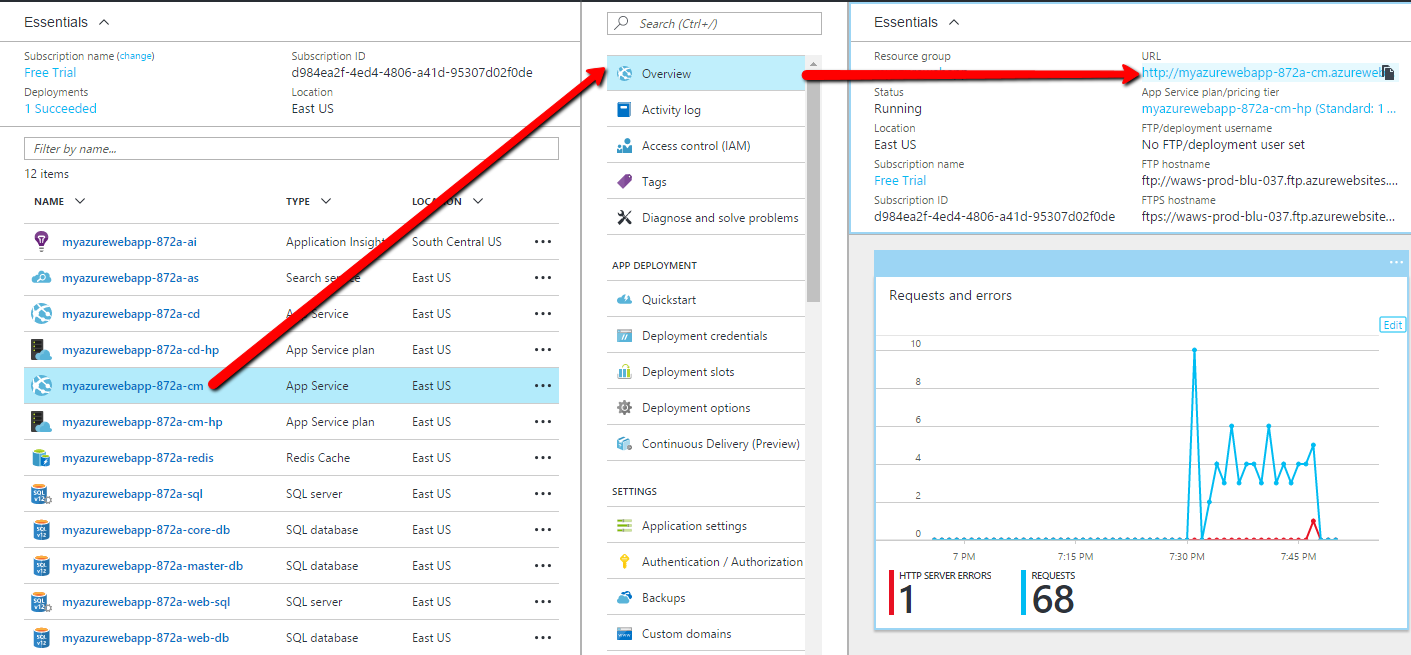Image resolution: width=1411 pixels, height=655 pixels.
Task: Sort resources by the TYPE column
Action: tap(309, 201)
